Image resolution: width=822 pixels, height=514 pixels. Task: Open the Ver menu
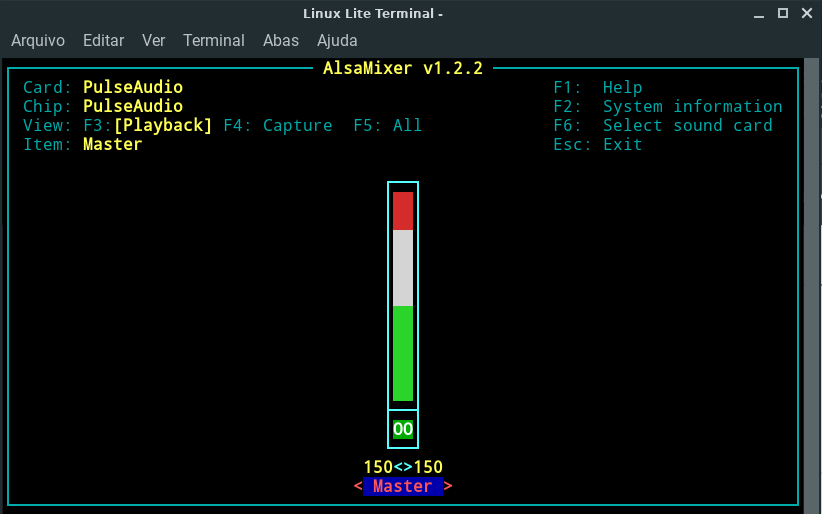(x=154, y=40)
